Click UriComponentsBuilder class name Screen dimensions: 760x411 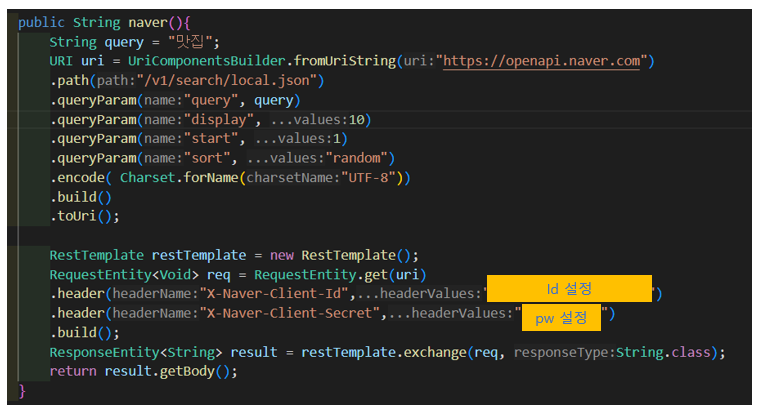tap(206, 61)
